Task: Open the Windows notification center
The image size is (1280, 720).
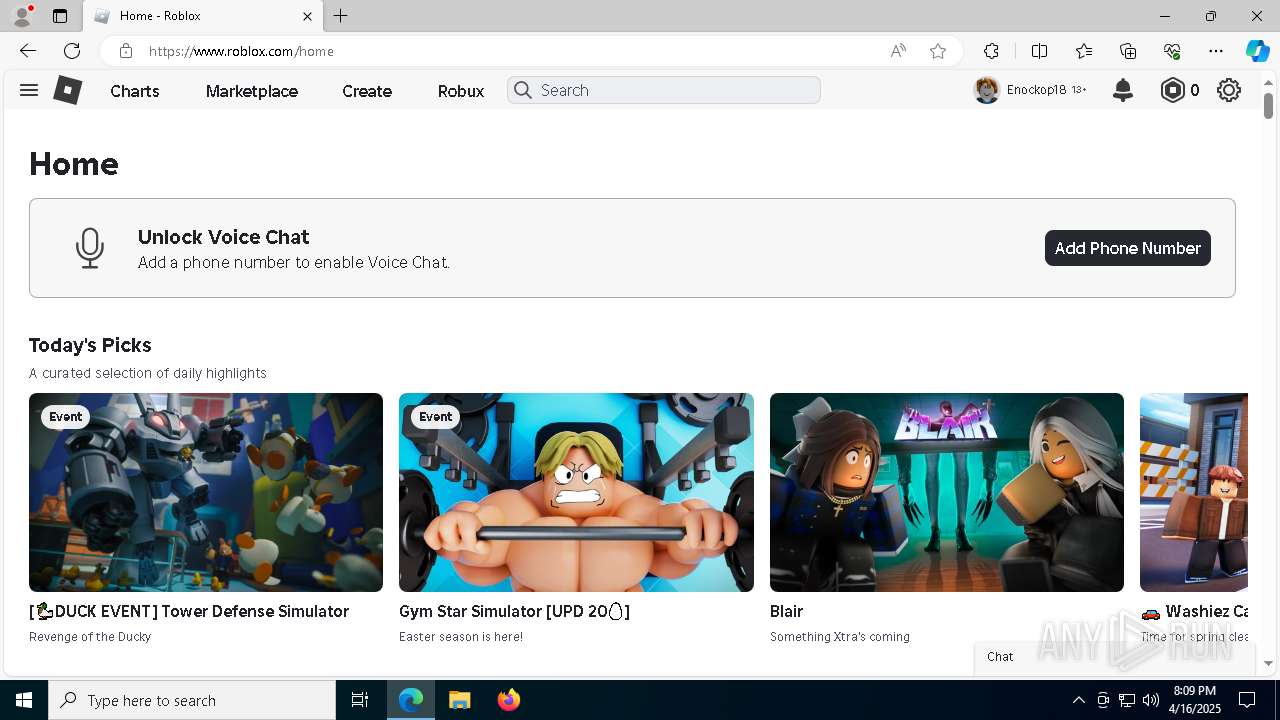Action: coord(1247,700)
